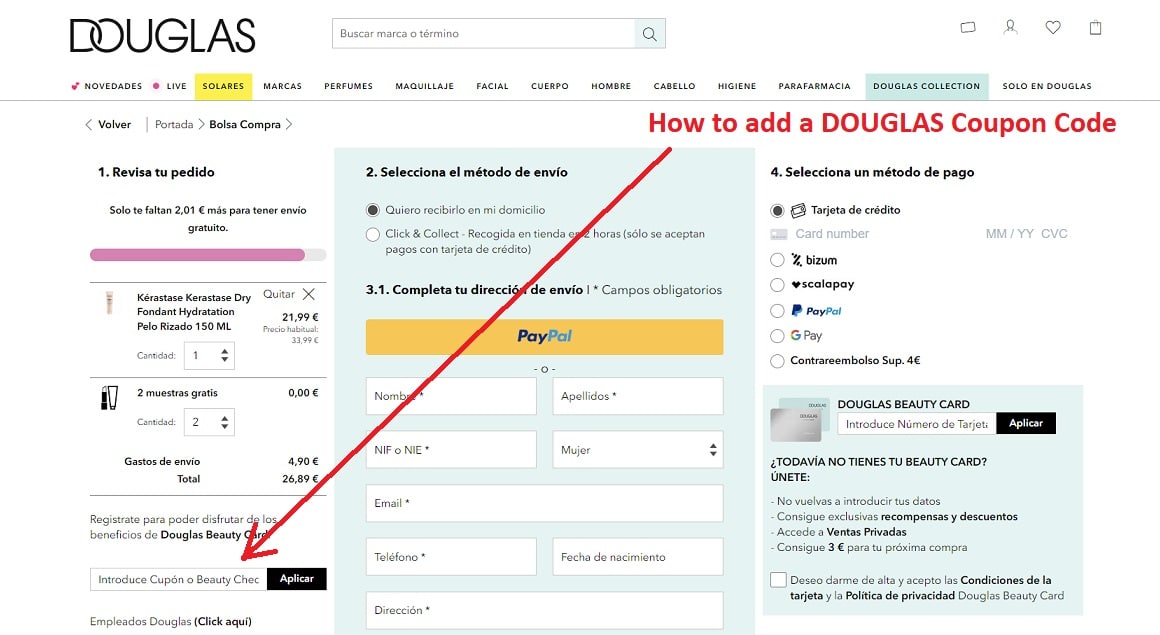The width and height of the screenshot is (1160, 635).
Task: Open Política de privacidad link
Action: [x=900, y=595]
